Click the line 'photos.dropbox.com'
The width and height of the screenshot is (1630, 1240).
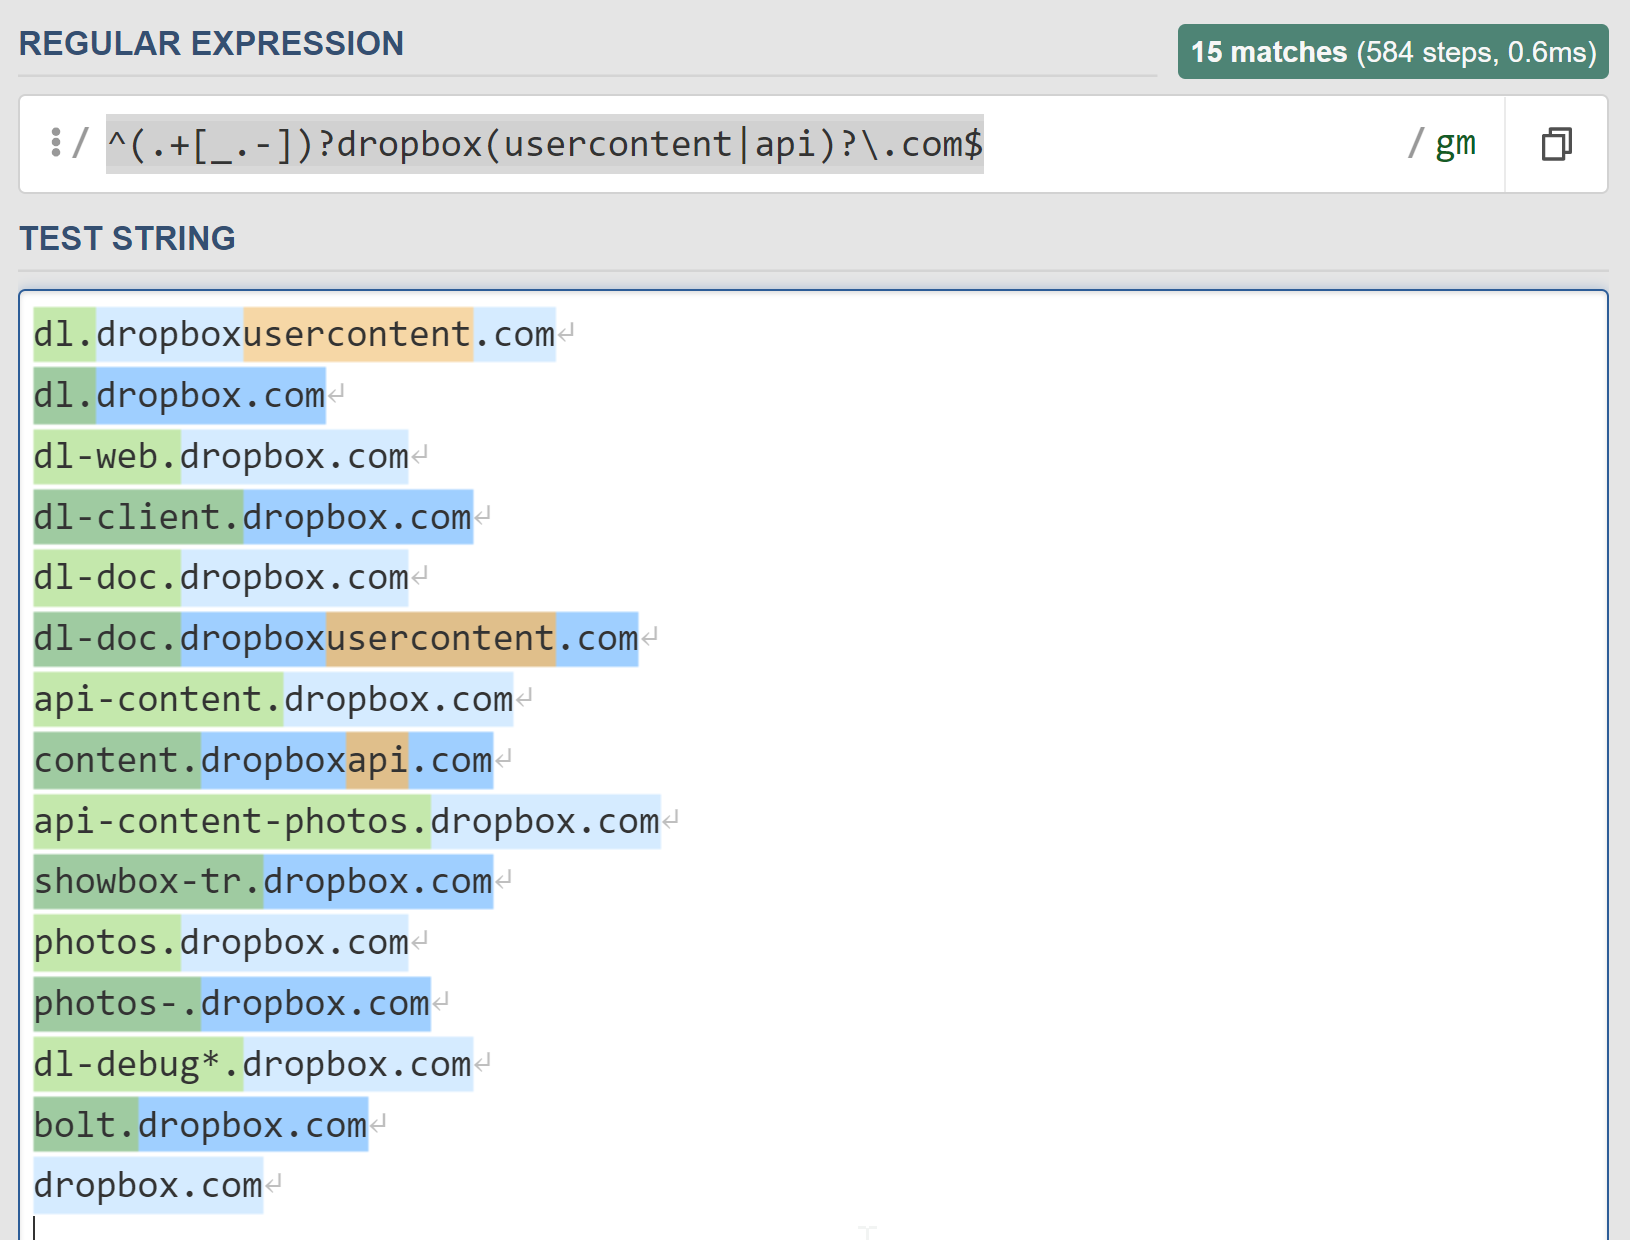click(x=221, y=942)
